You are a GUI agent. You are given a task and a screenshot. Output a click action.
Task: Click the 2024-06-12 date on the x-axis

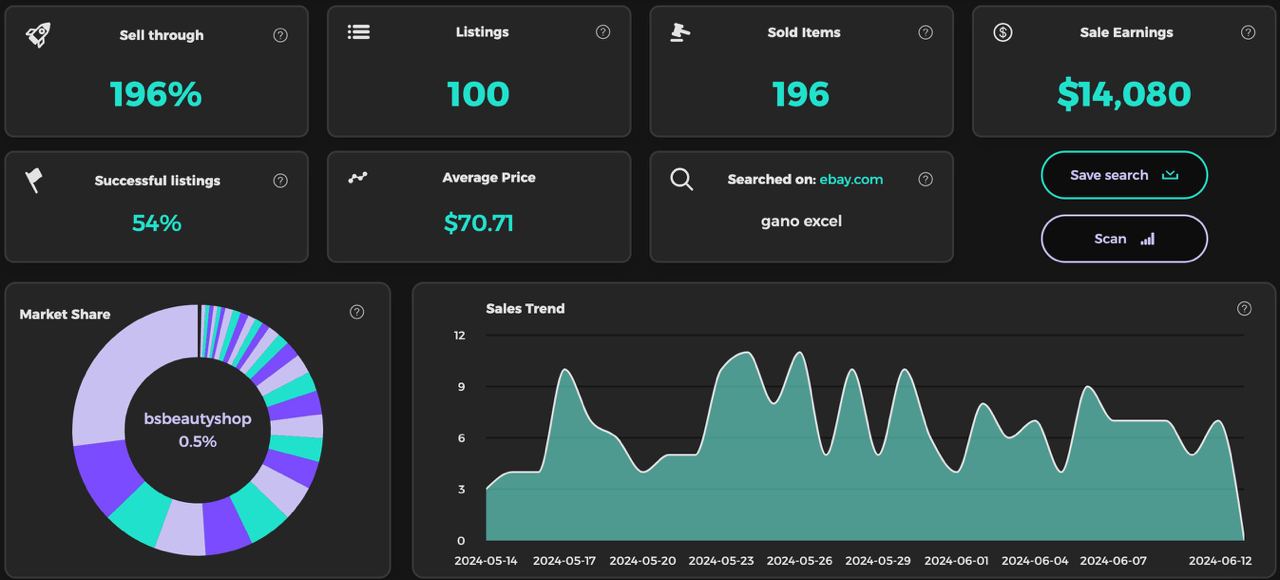tap(1220, 561)
